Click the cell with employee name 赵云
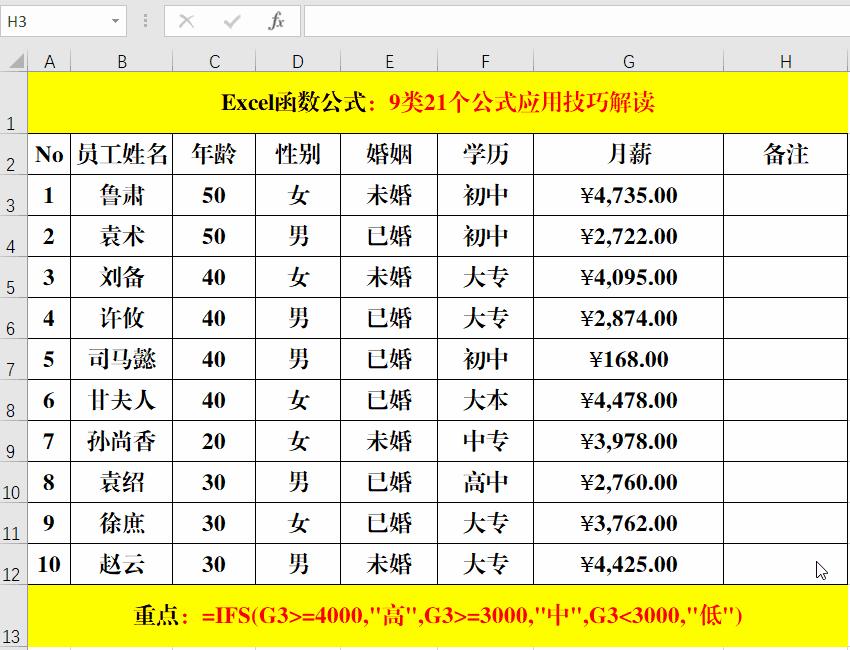850x650 pixels. pos(122,564)
